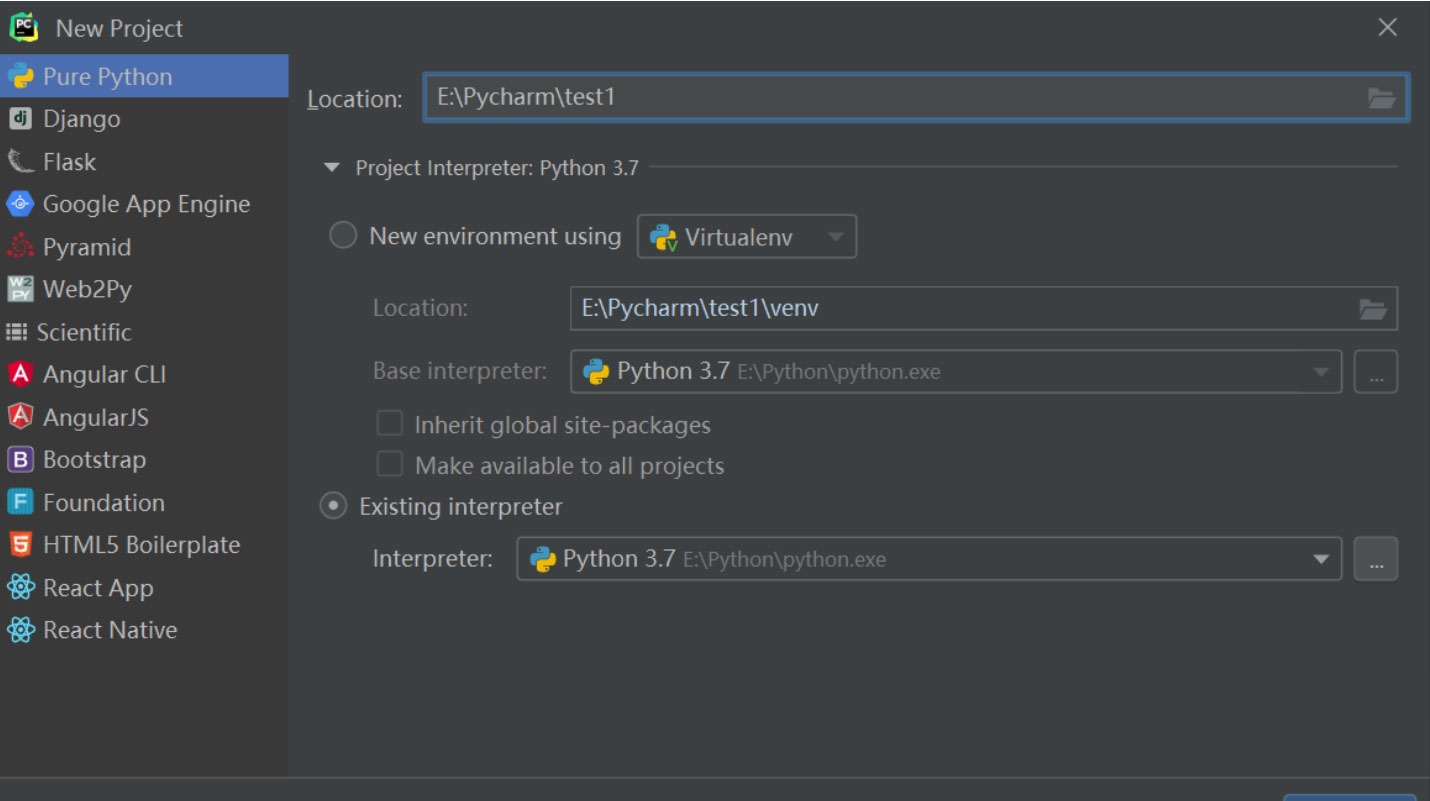The height and width of the screenshot is (801, 1430).
Task: Collapse the Project Interpreter section
Action: [x=332, y=168]
